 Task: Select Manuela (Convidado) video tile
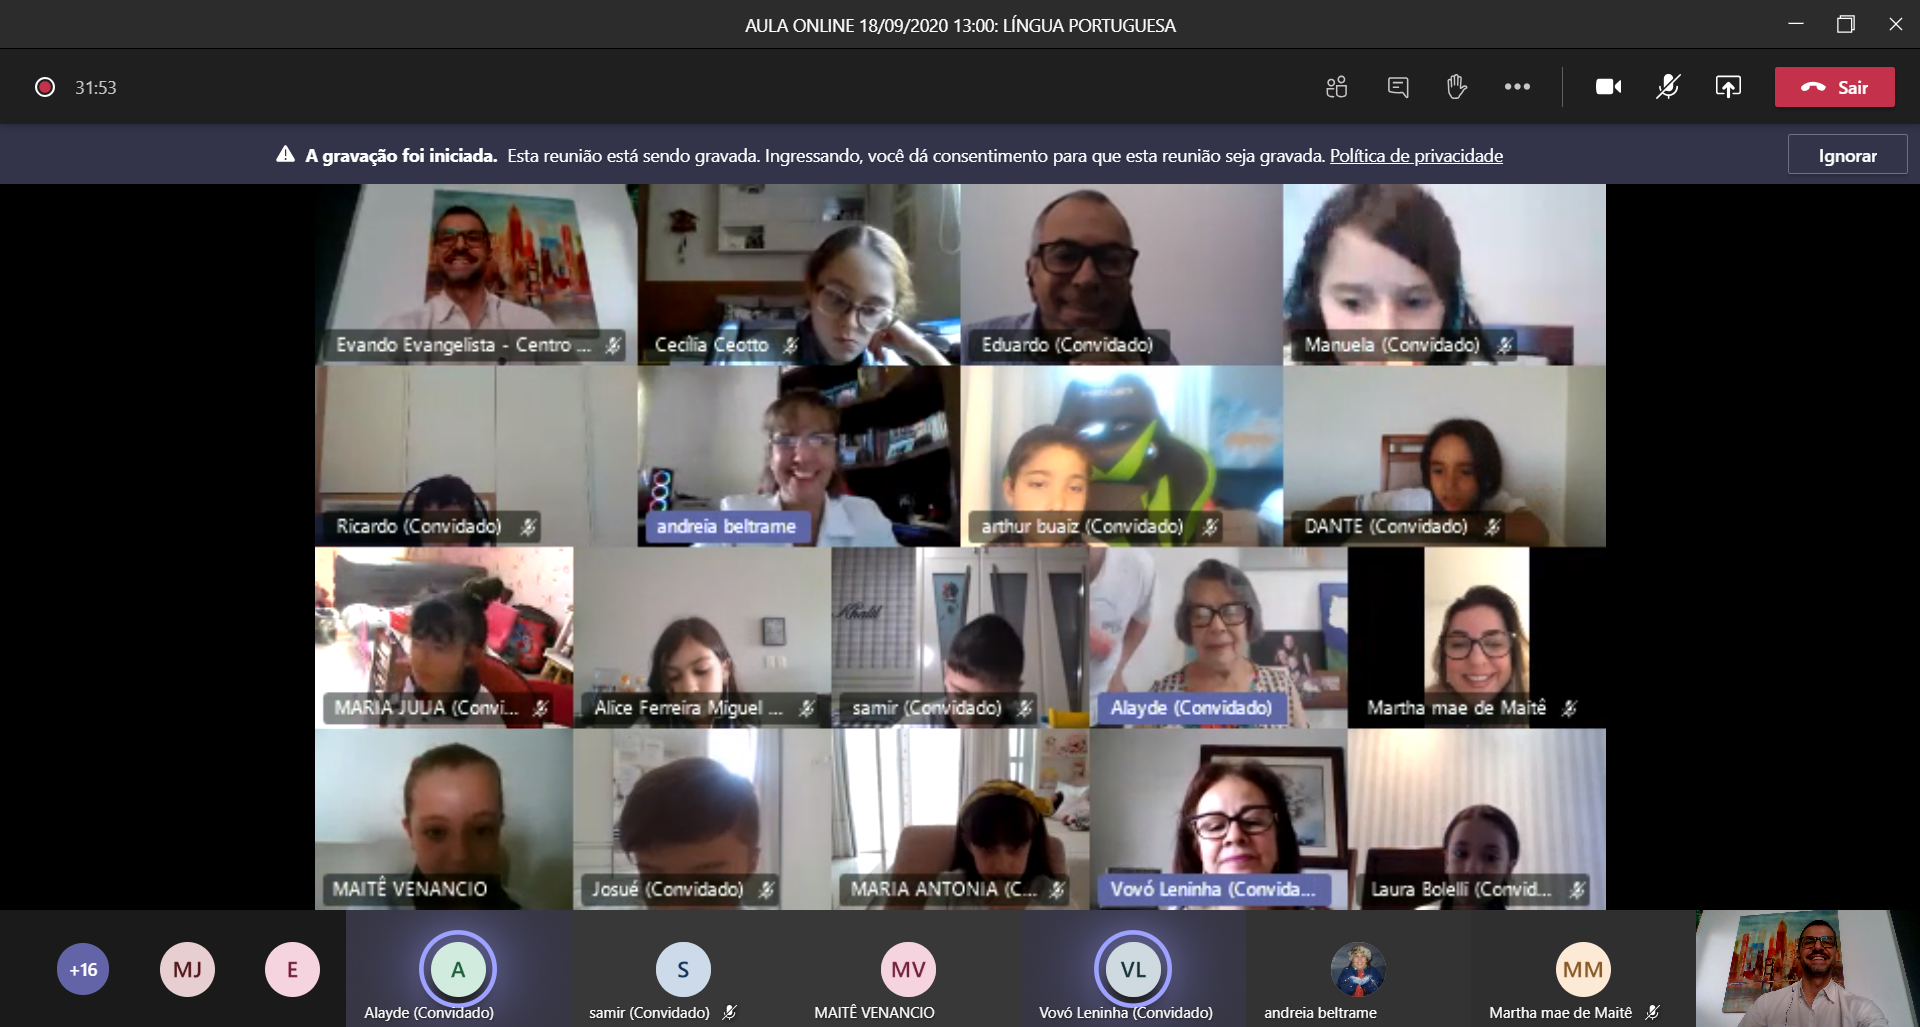[1444, 274]
